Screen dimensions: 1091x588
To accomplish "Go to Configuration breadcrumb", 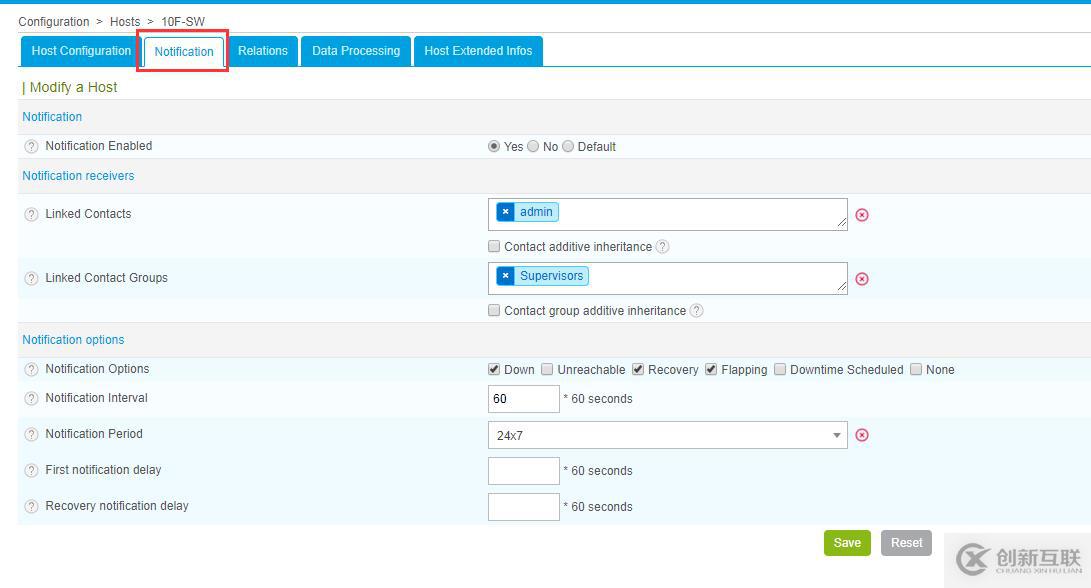I will click(x=54, y=22).
